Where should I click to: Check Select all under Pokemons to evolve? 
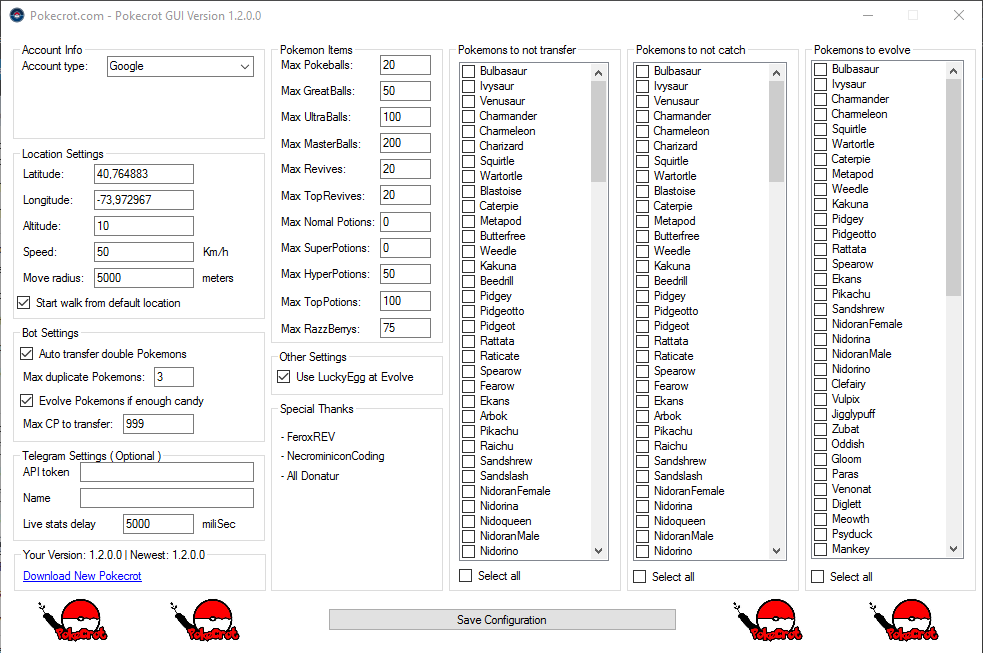pyautogui.click(x=818, y=577)
